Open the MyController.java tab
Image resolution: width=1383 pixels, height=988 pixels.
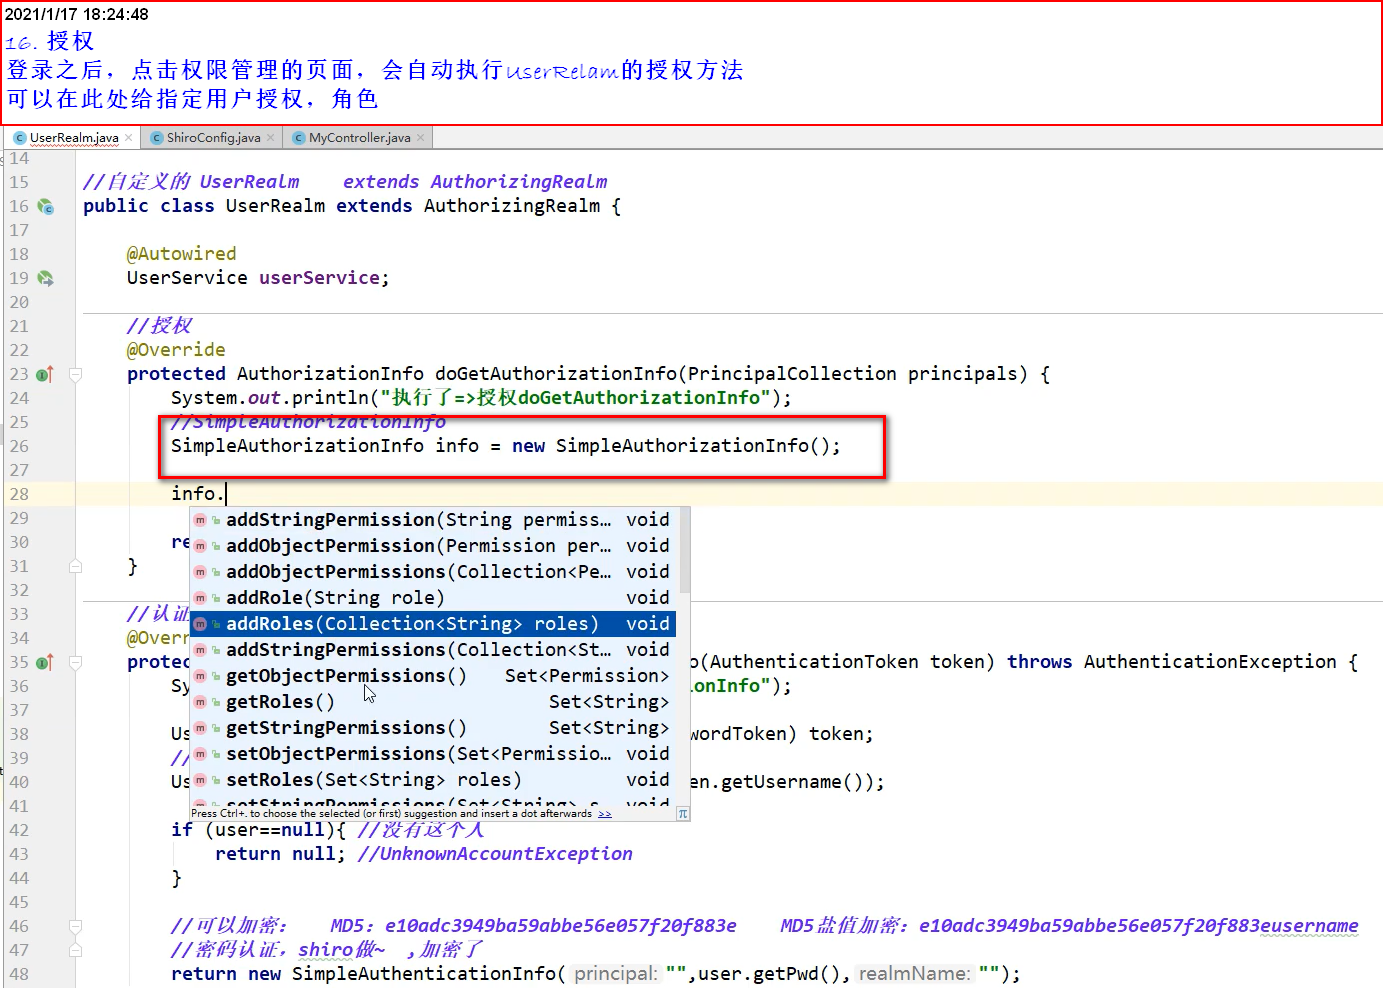(359, 138)
